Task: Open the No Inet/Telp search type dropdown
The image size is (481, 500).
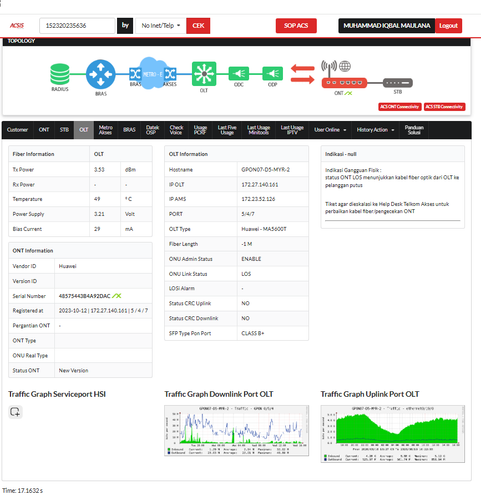Action: 161,26
